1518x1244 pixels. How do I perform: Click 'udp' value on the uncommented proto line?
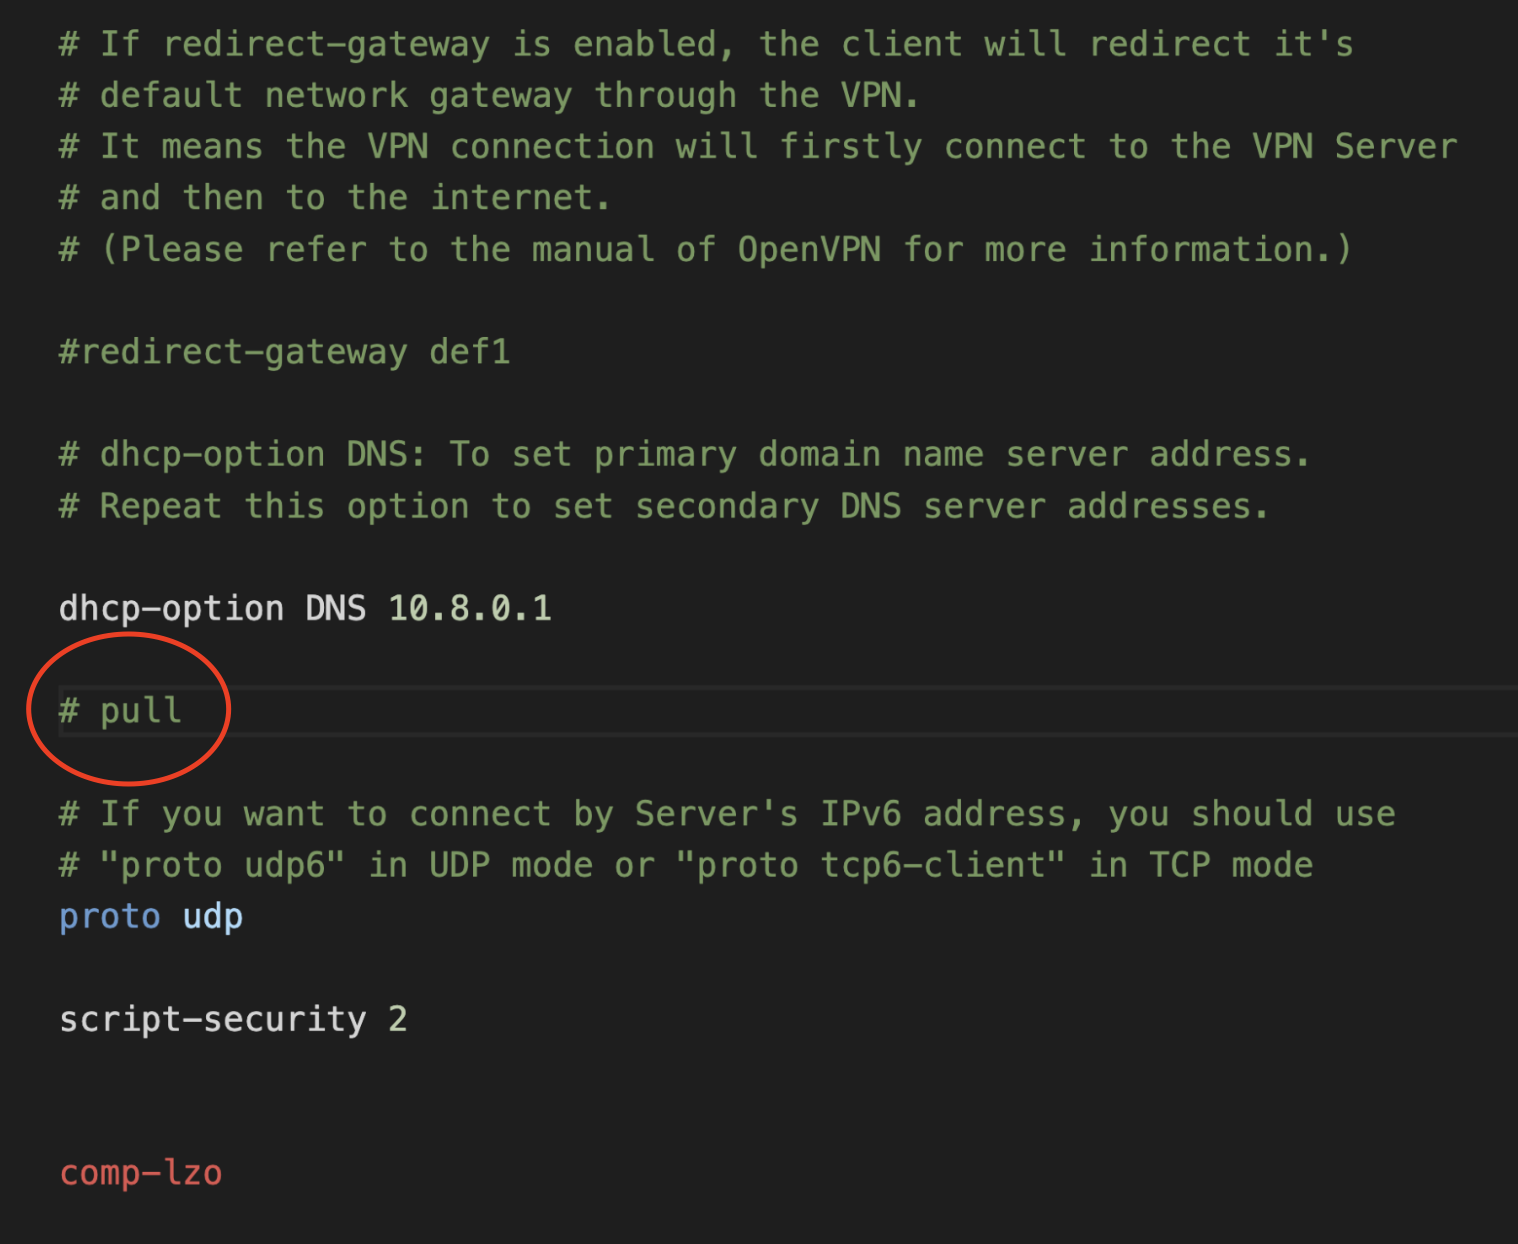[x=212, y=916]
